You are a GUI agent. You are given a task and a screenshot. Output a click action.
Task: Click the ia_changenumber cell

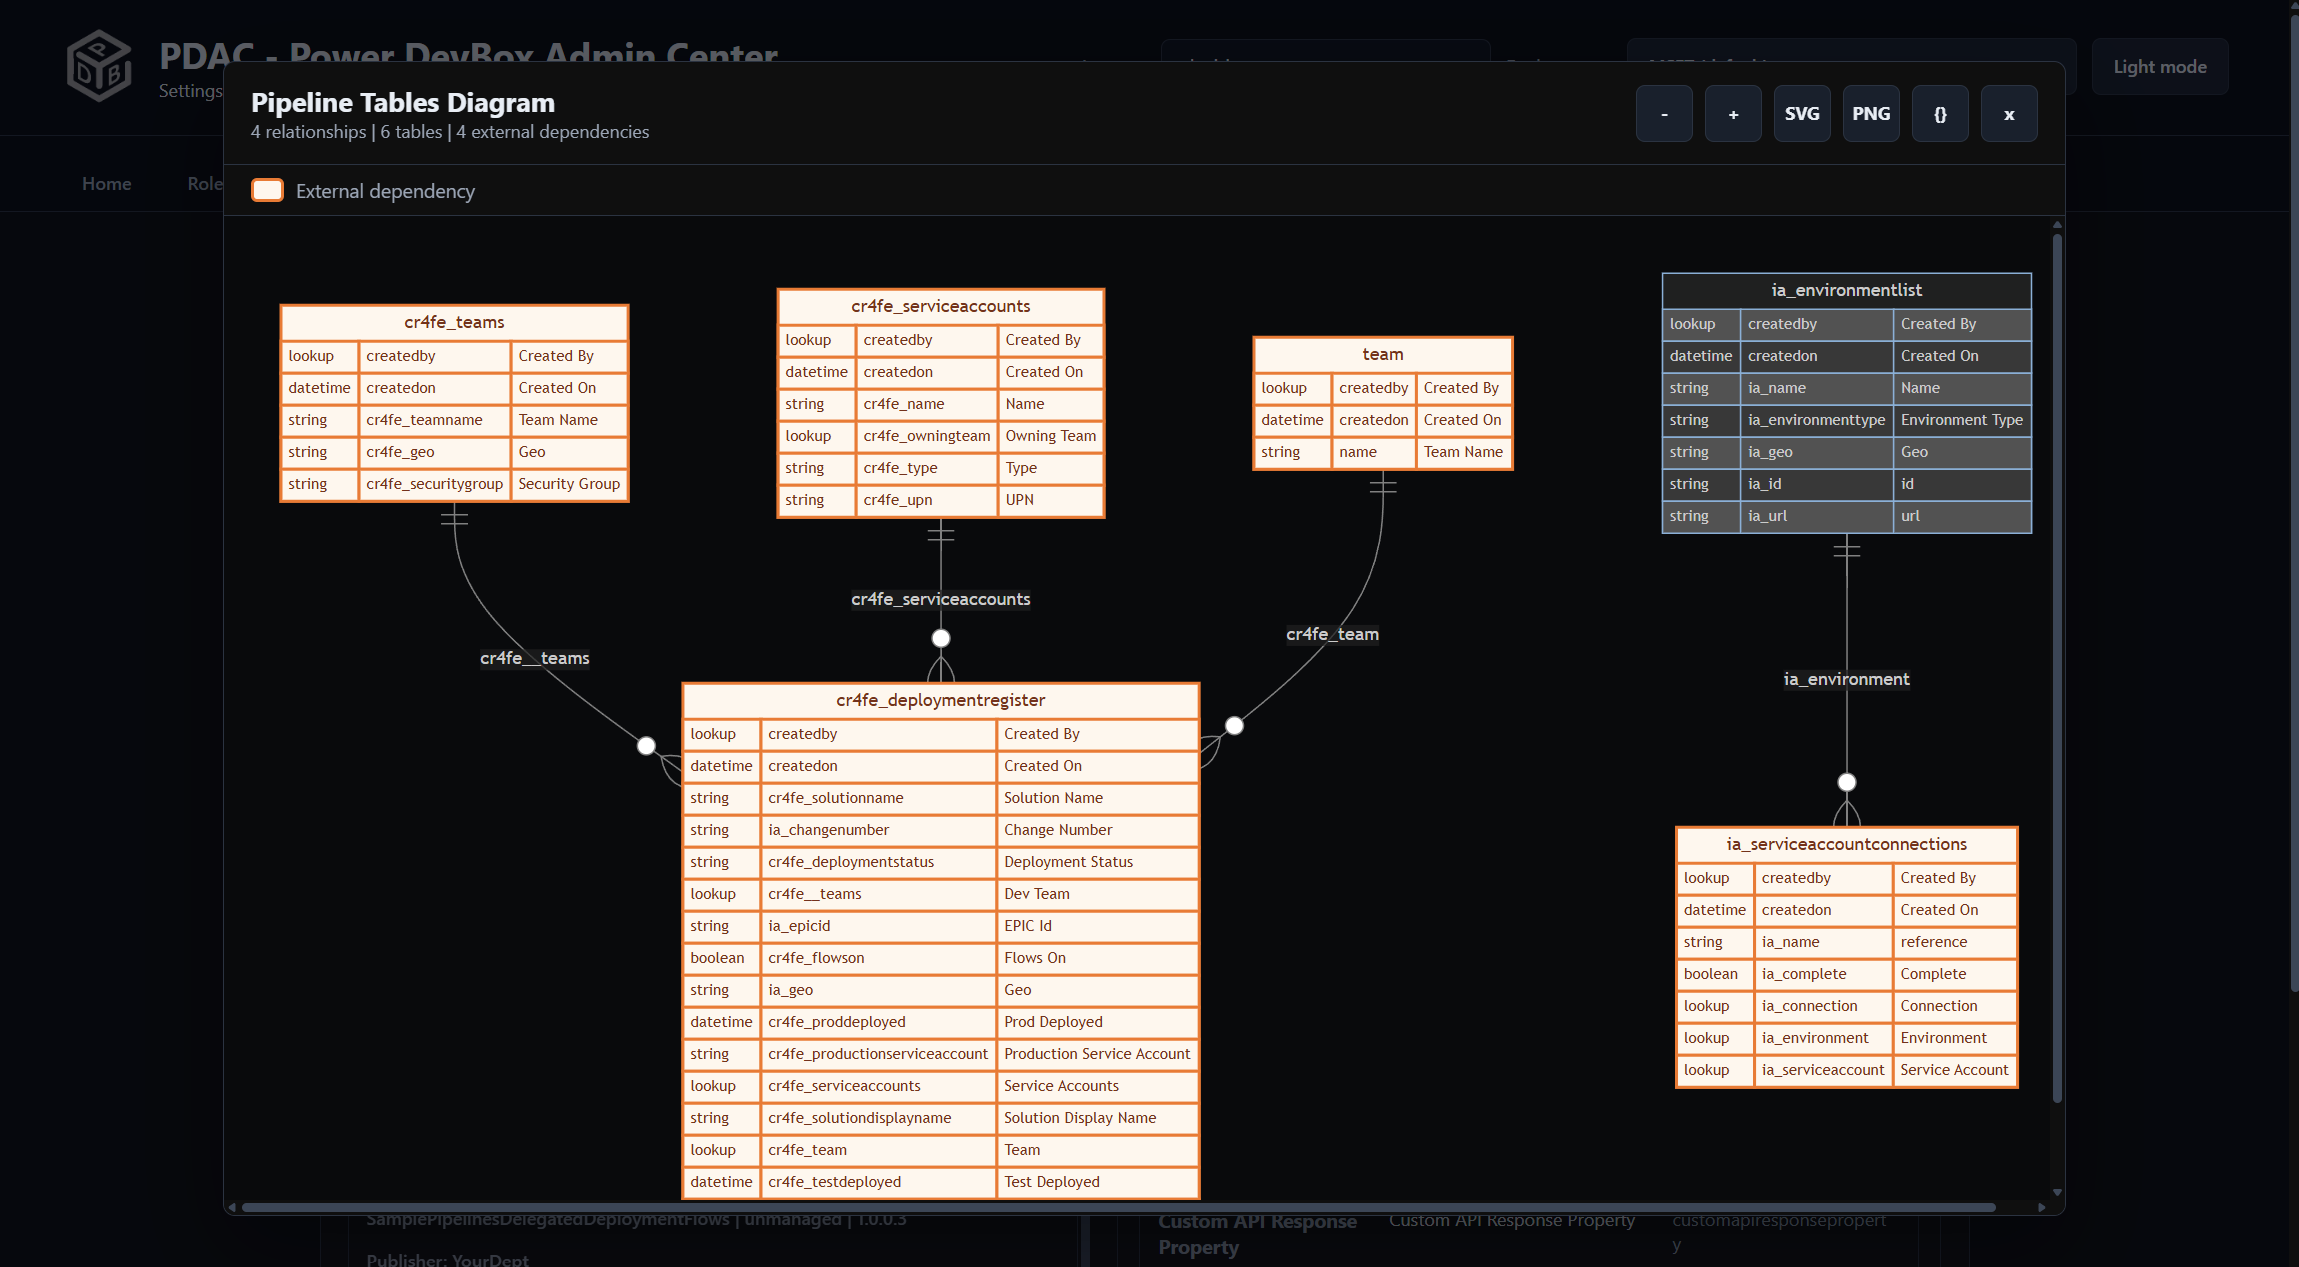(x=878, y=830)
